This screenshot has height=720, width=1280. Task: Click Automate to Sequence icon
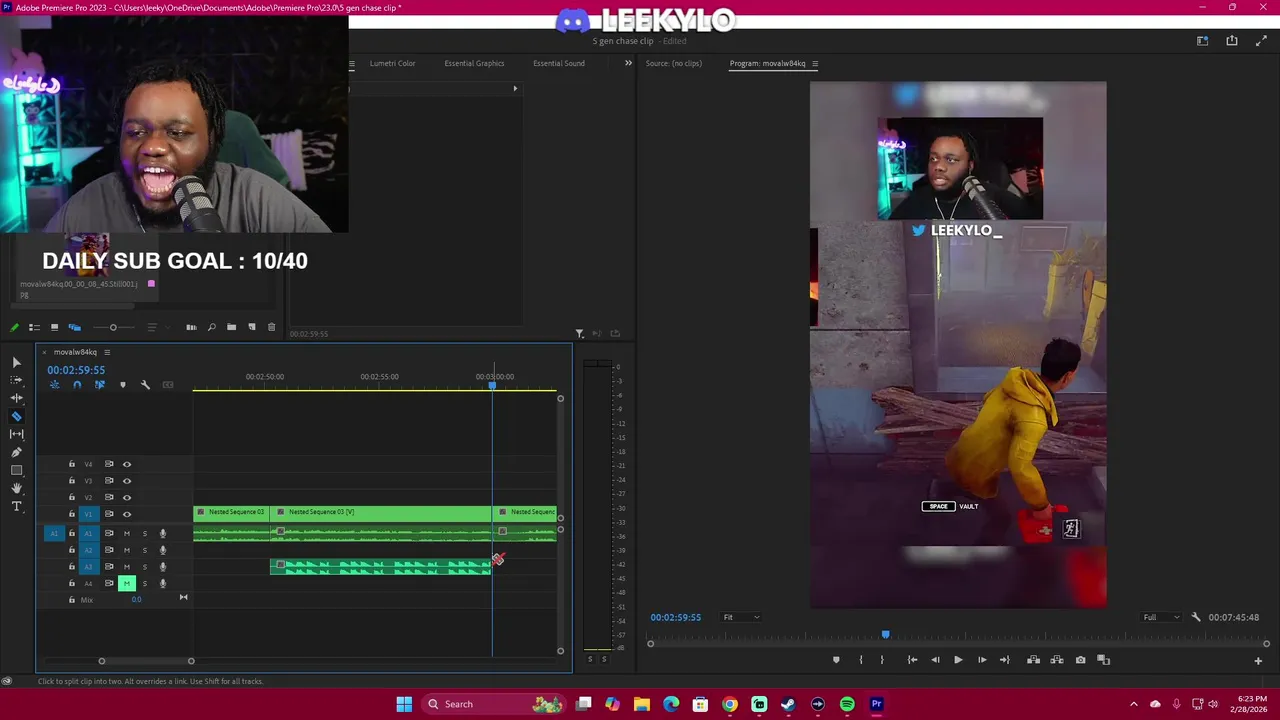(x=191, y=327)
